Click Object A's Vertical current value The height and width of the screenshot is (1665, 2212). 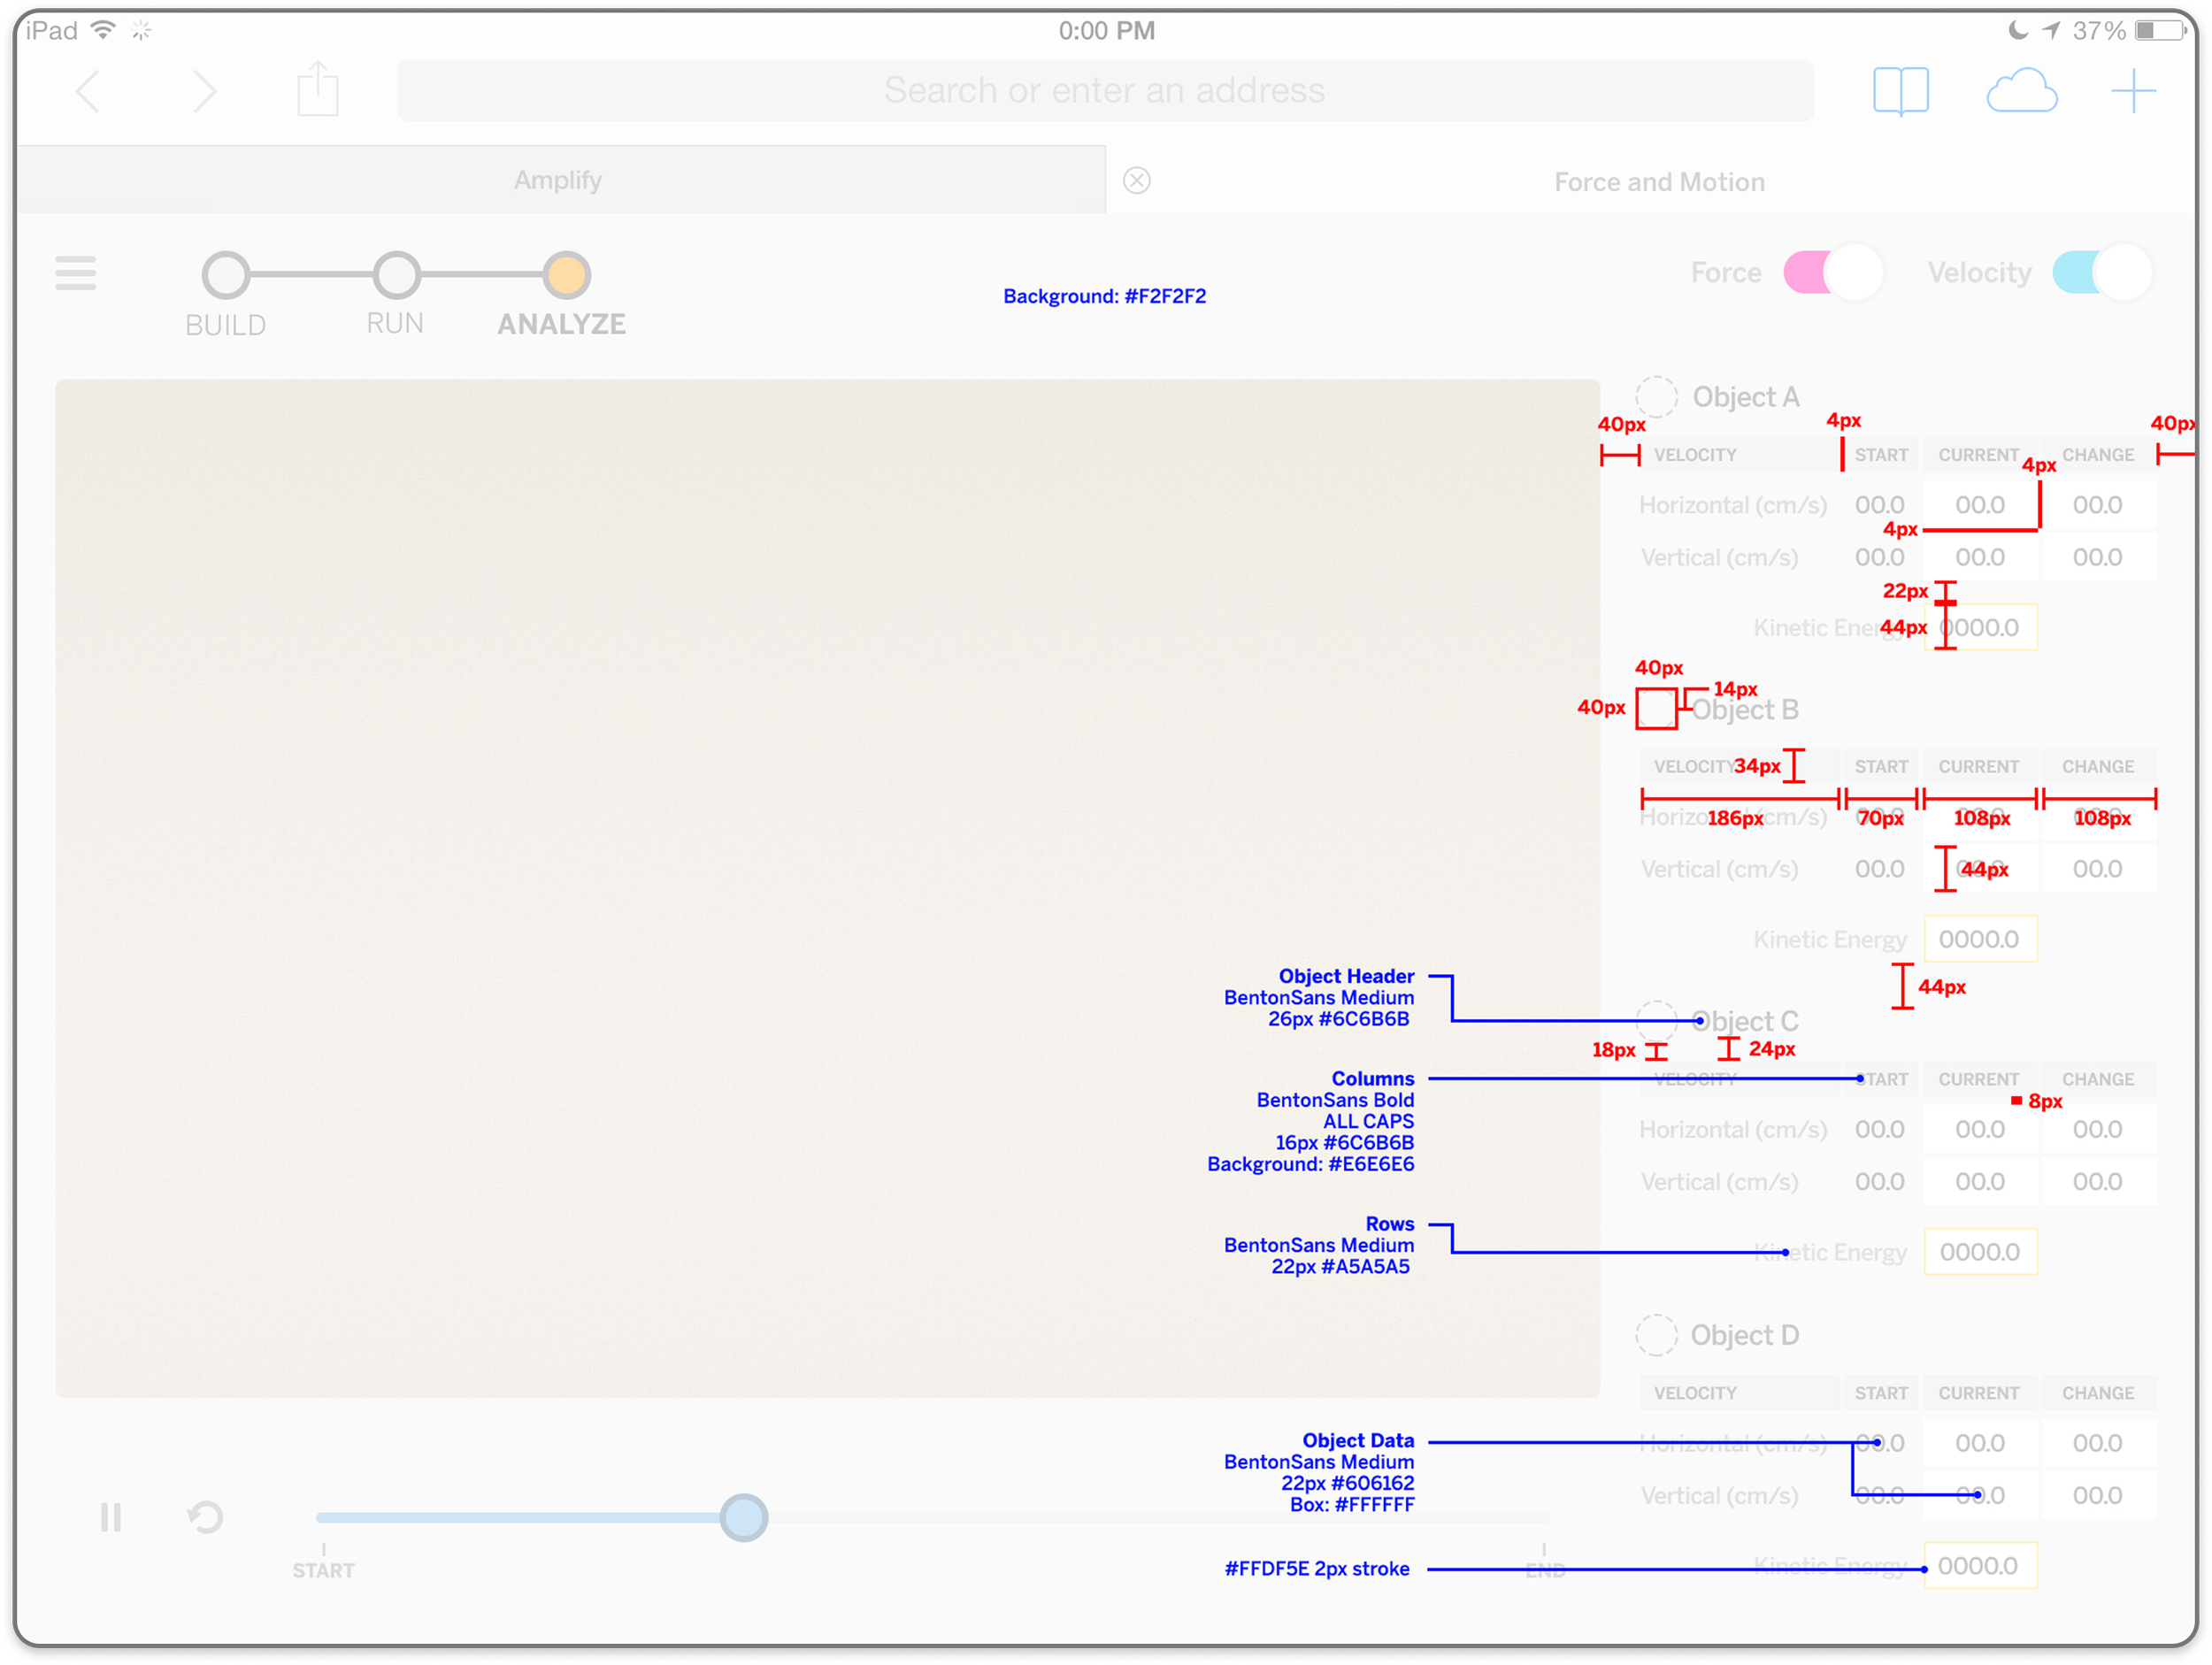(x=1980, y=557)
